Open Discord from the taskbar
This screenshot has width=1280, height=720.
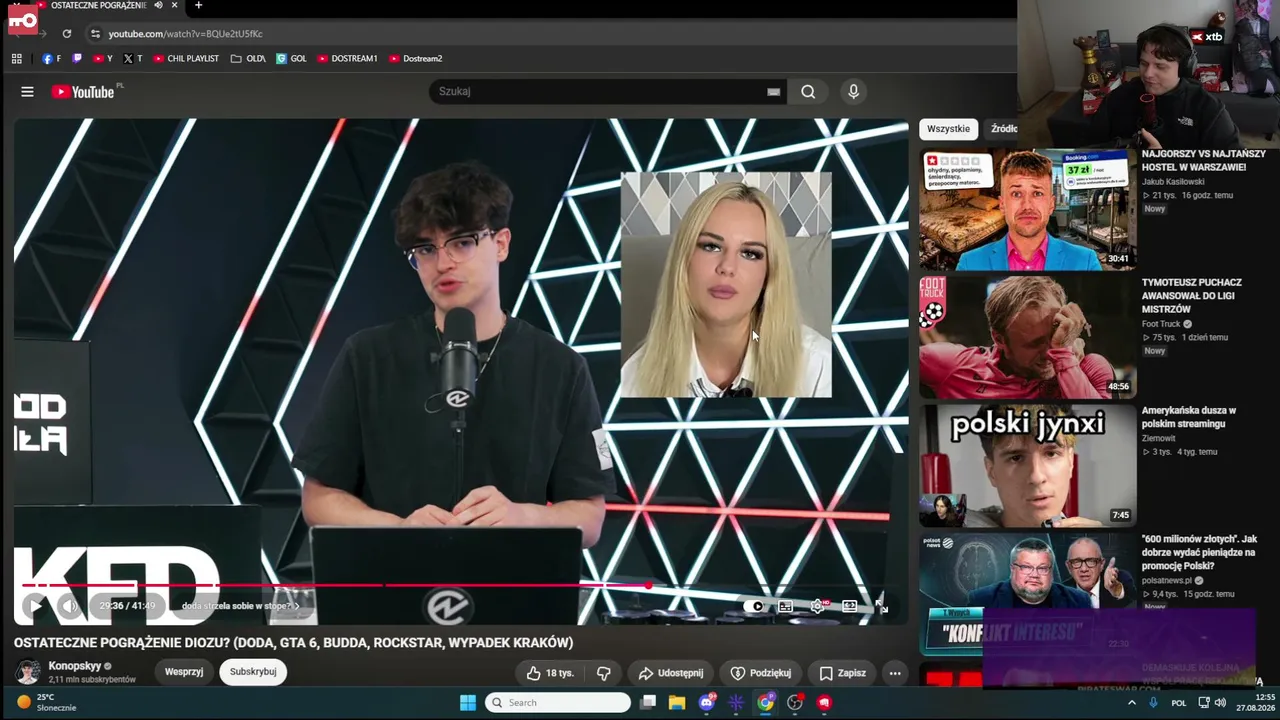point(707,703)
